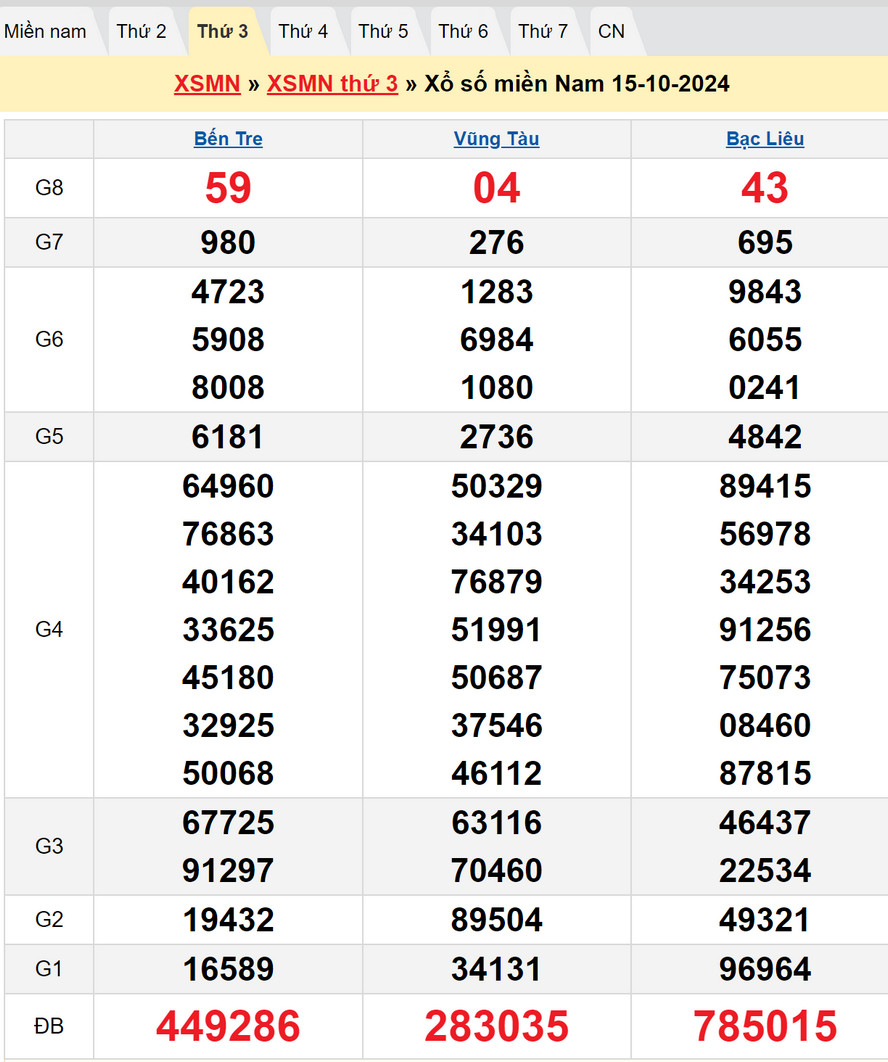
Task: Open the Bến Tre province link
Action: (x=228, y=139)
